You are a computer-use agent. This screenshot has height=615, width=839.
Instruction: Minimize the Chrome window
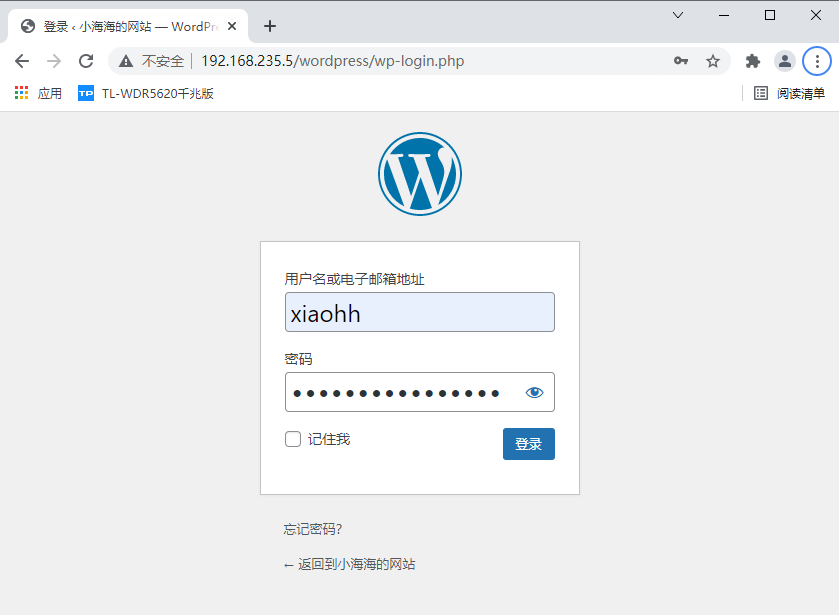[724, 15]
